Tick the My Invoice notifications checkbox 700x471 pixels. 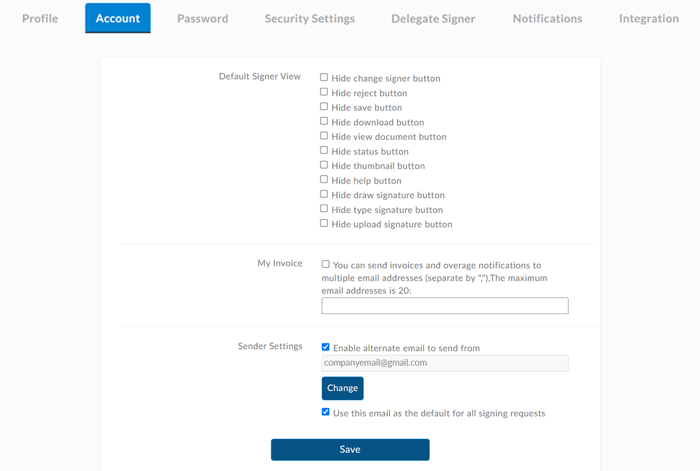point(326,265)
